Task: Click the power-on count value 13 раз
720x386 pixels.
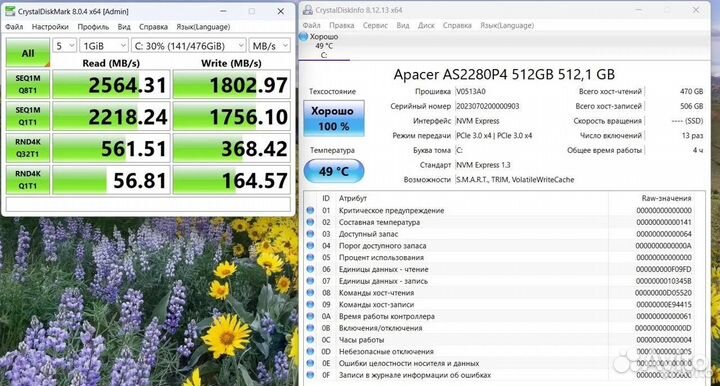Action: point(692,135)
